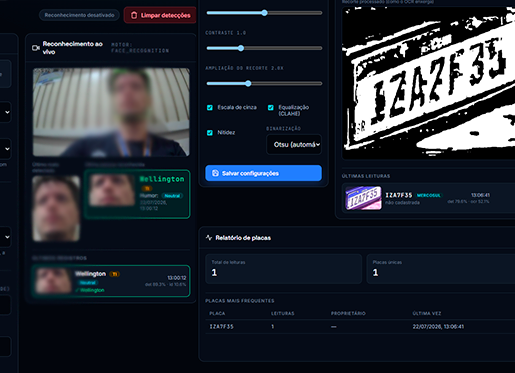Expand the top chevron dropdown in left sidebar
This screenshot has height=373, width=515.
tap(7, 112)
